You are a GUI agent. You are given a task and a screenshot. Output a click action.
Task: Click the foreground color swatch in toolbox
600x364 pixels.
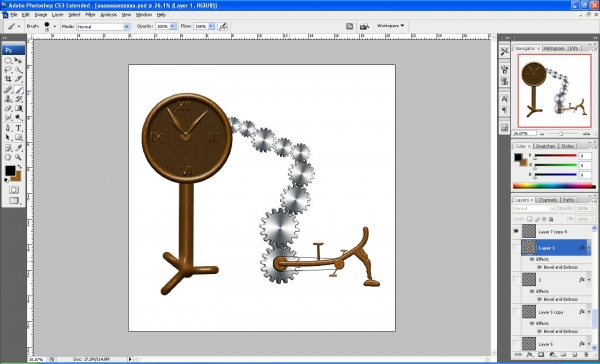coord(10,171)
